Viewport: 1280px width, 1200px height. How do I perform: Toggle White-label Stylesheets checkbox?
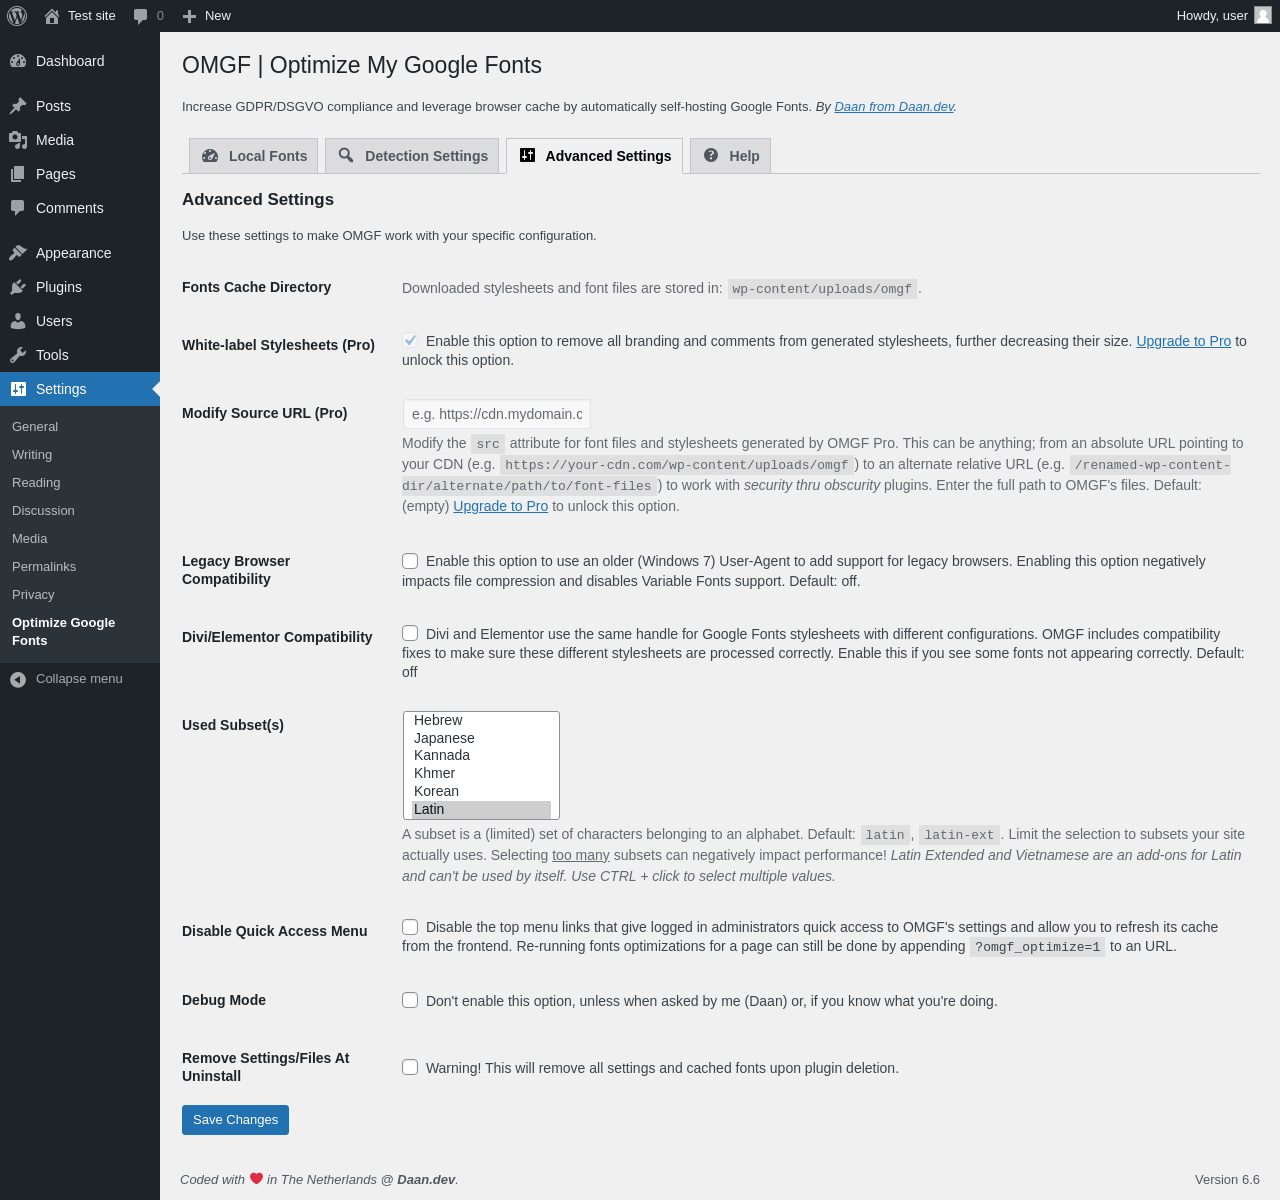(x=410, y=341)
